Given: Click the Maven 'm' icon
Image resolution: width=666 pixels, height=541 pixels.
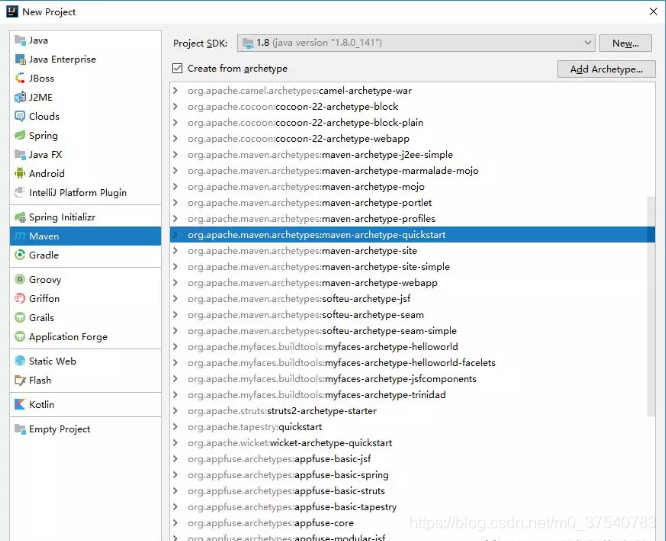Looking at the screenshot, I should 20,236.
